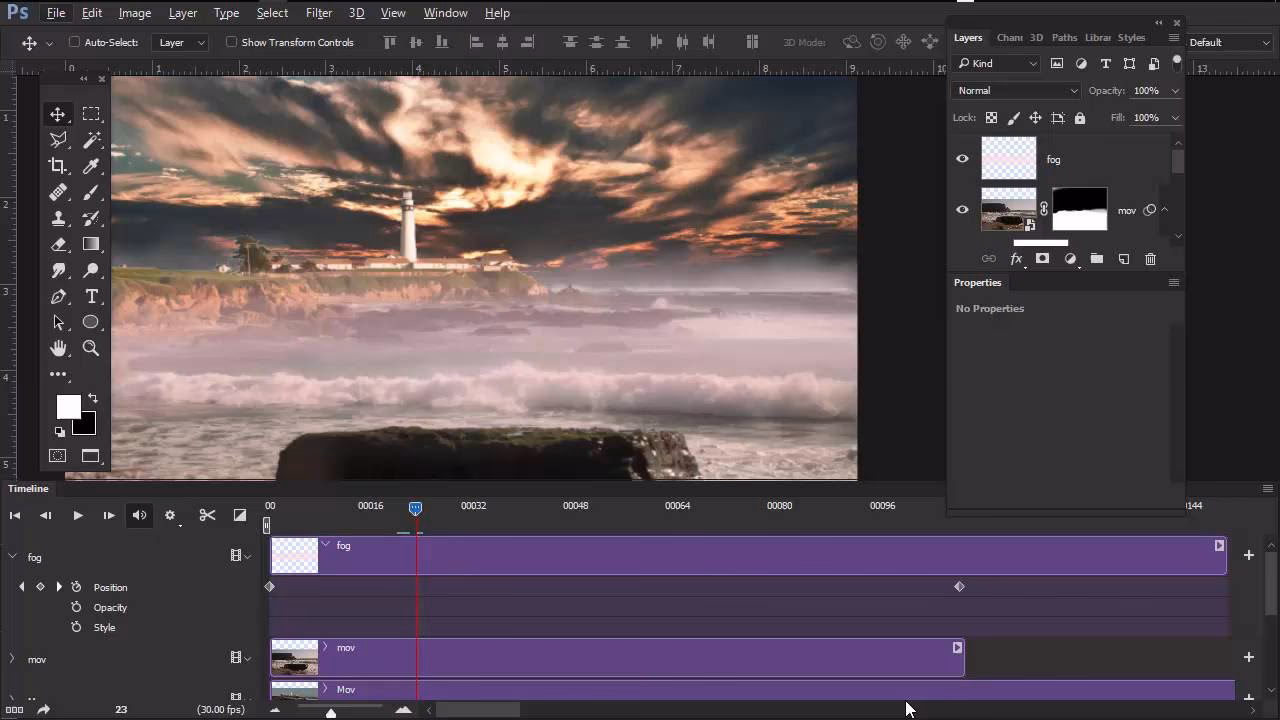Hide the fog layer
Screen dimensions: 1280x720
[x=962, y=158]
